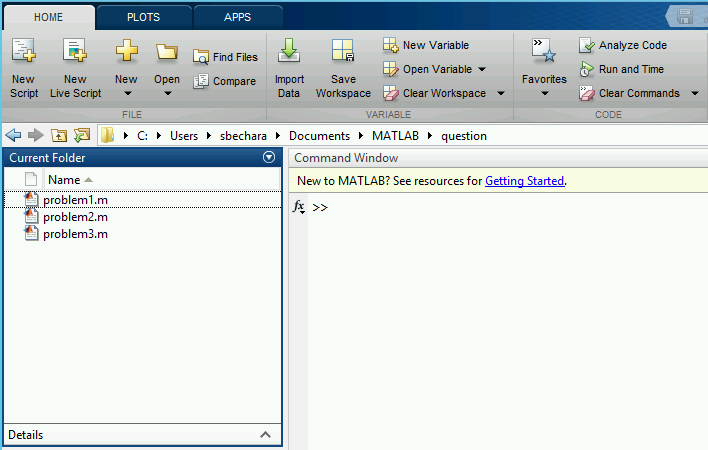Expand the path arrow after Documents
Viewport: 708px width, 450px height.
[x=361, y=135]
